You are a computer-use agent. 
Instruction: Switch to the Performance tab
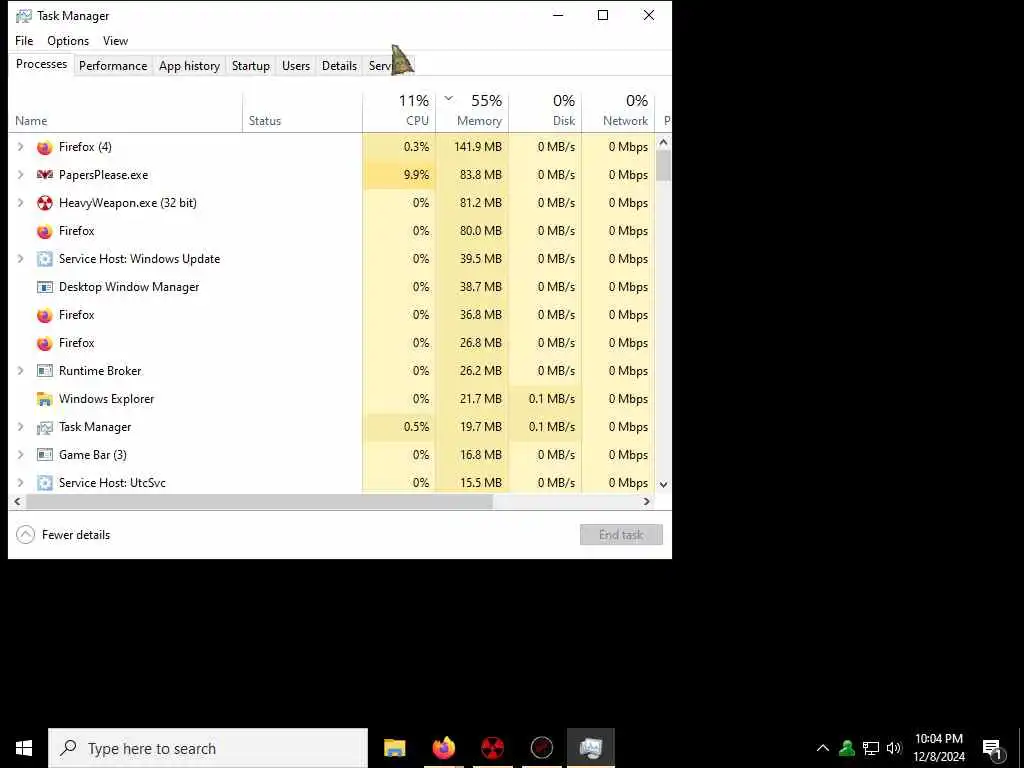[113, 66]
